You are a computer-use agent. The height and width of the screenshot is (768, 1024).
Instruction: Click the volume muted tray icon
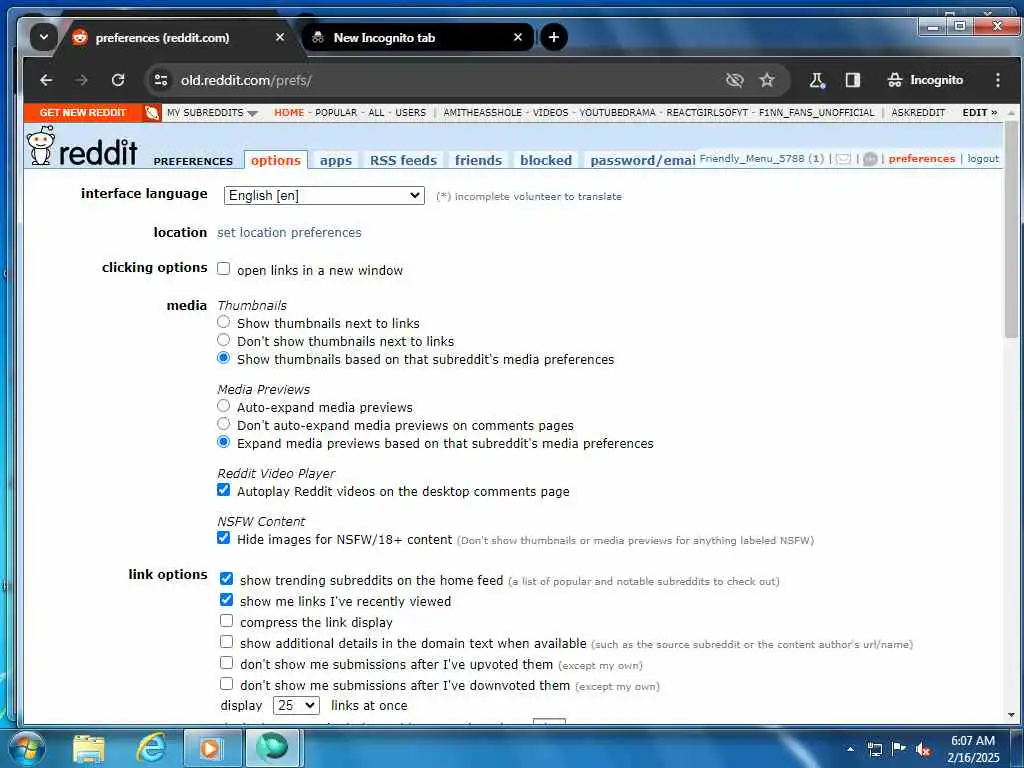(923, 749)
